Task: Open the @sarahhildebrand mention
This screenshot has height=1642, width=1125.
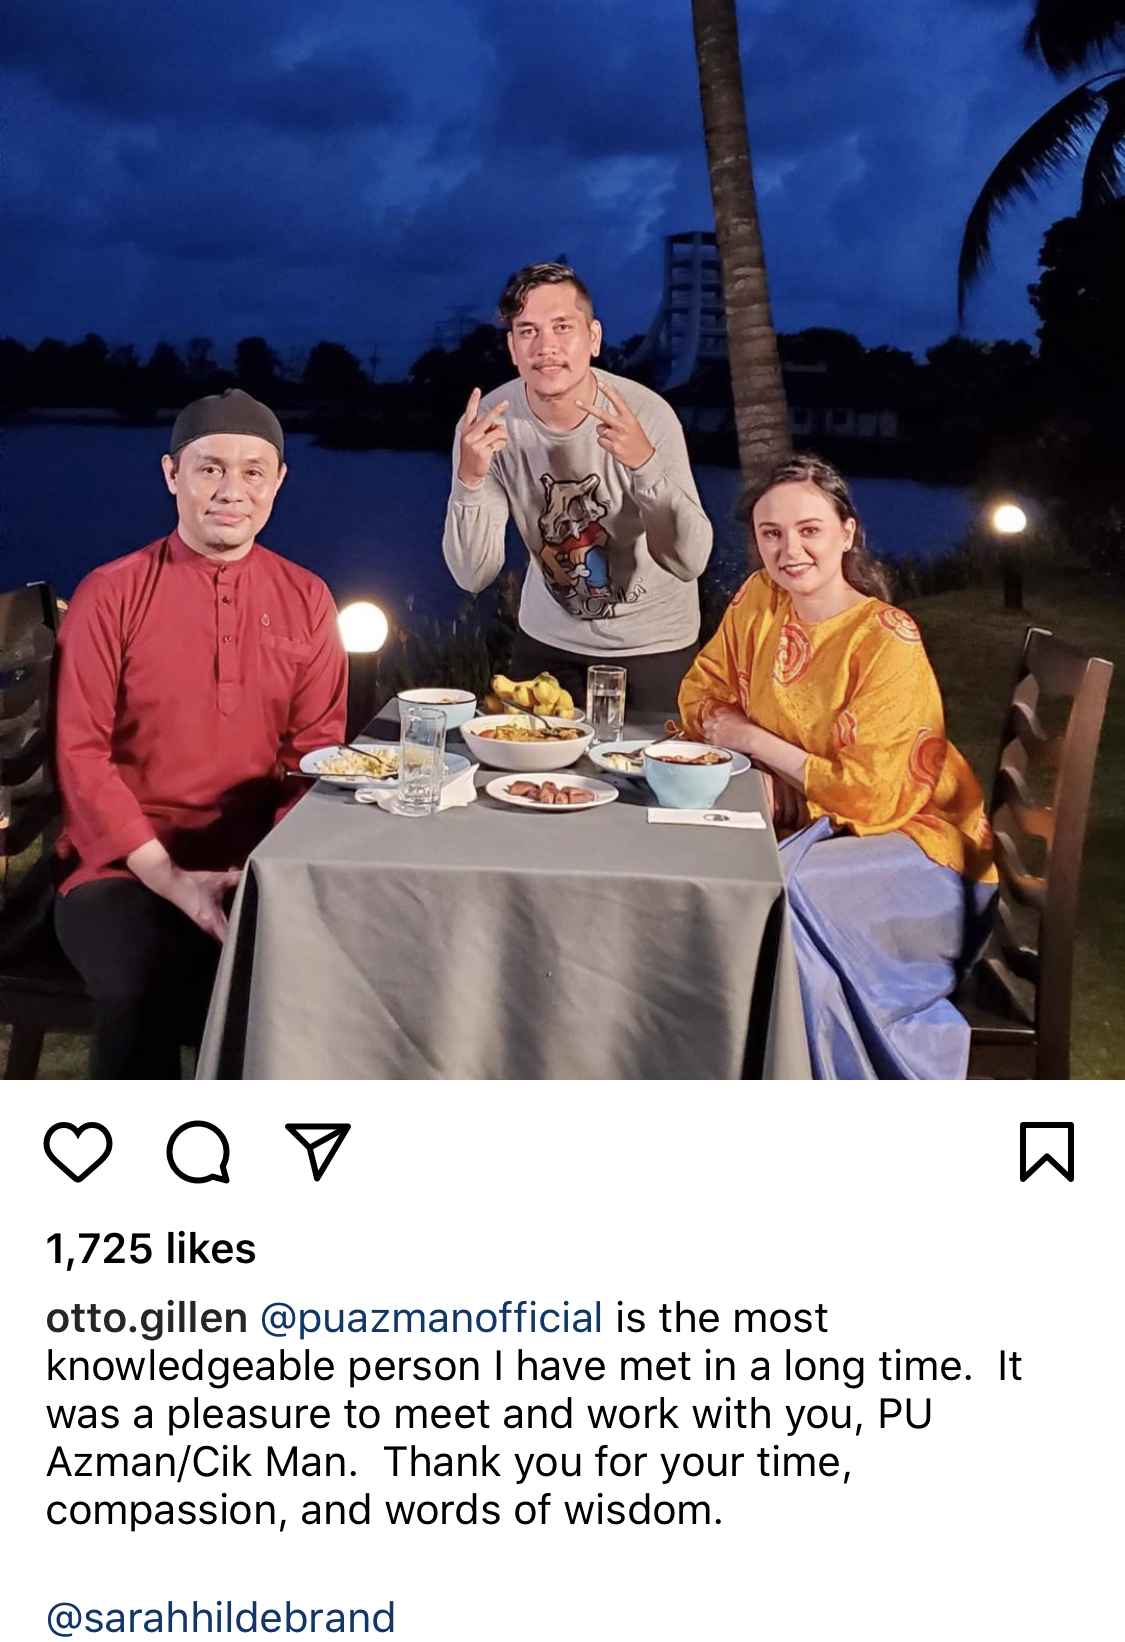Action: point(221,1617)
